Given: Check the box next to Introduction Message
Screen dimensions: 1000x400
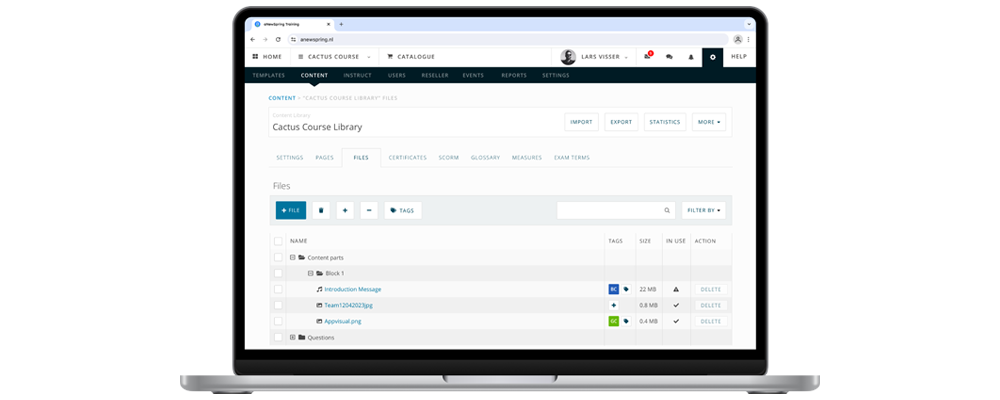Looking at the screenshot, I should 278,289.
